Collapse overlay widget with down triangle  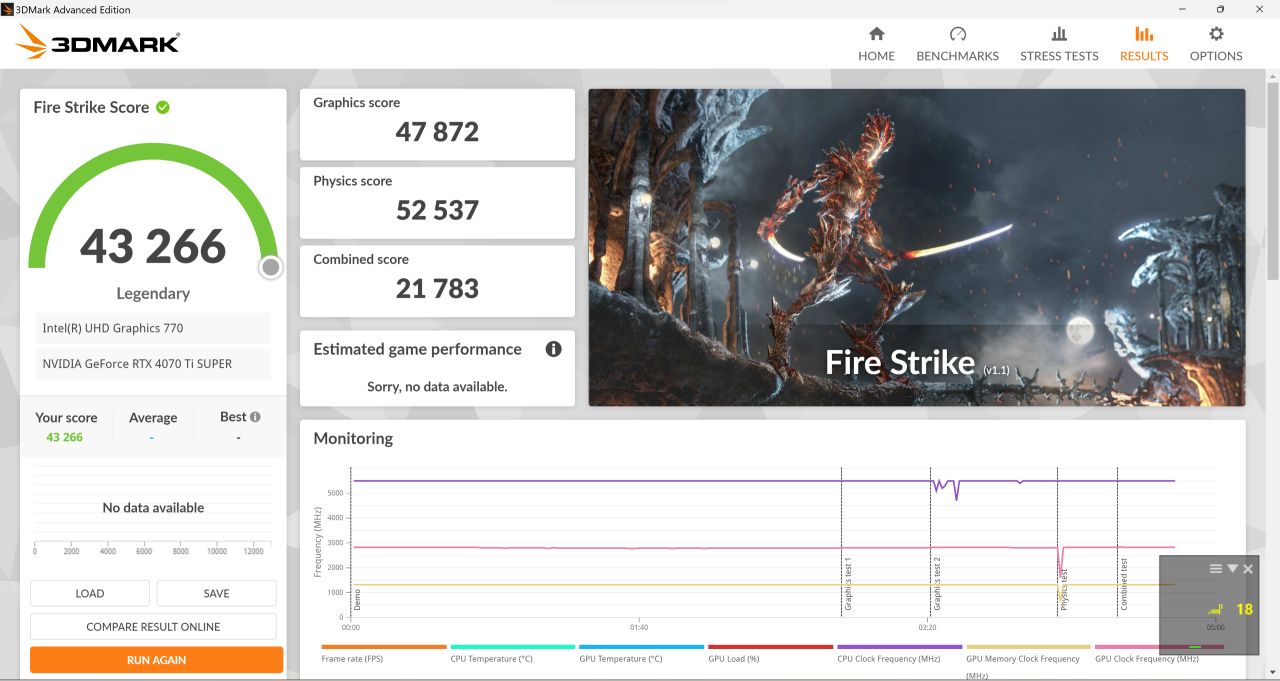(1232, 568)
